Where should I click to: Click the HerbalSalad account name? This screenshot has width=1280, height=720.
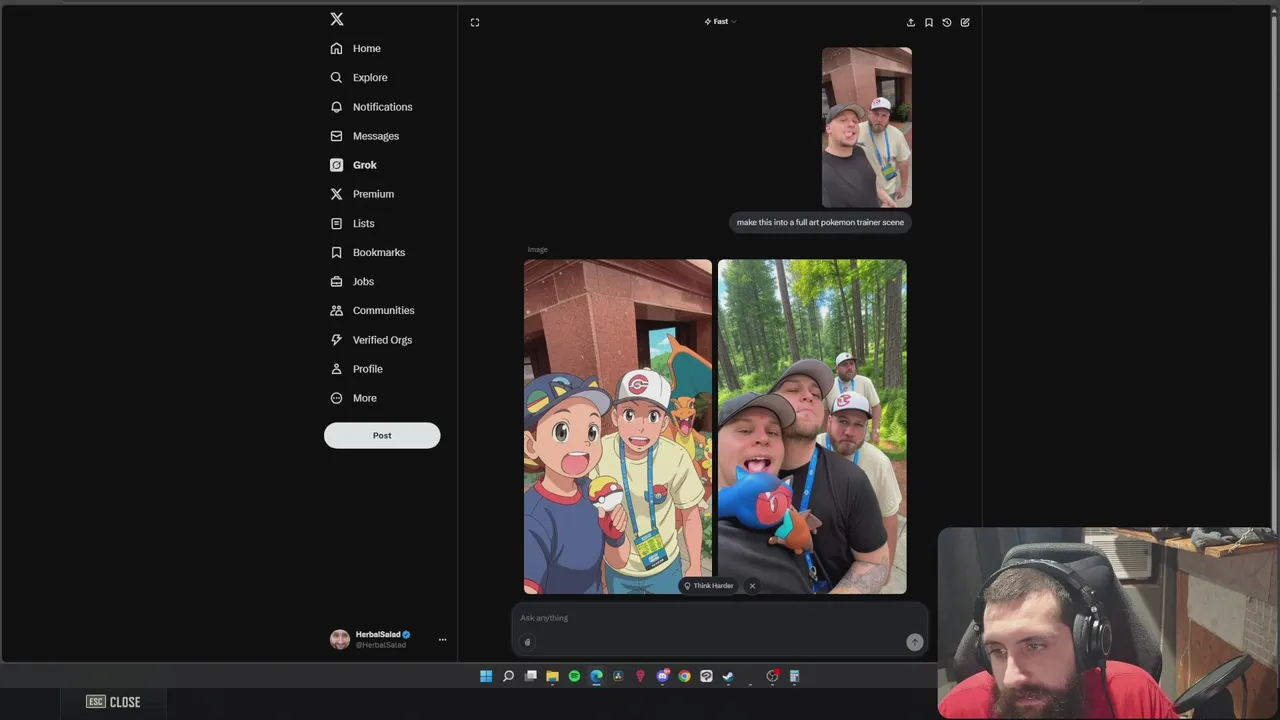[378, 634]
